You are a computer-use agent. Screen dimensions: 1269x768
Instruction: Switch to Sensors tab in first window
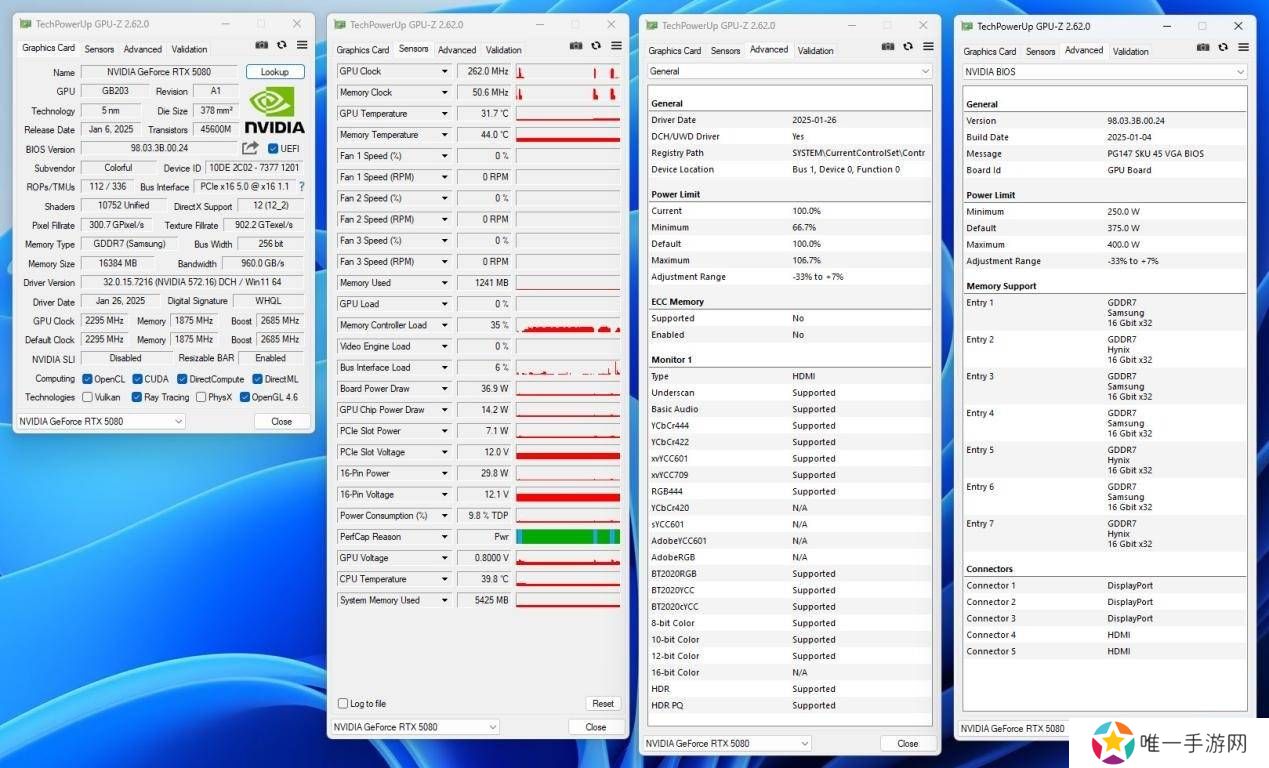99,49
